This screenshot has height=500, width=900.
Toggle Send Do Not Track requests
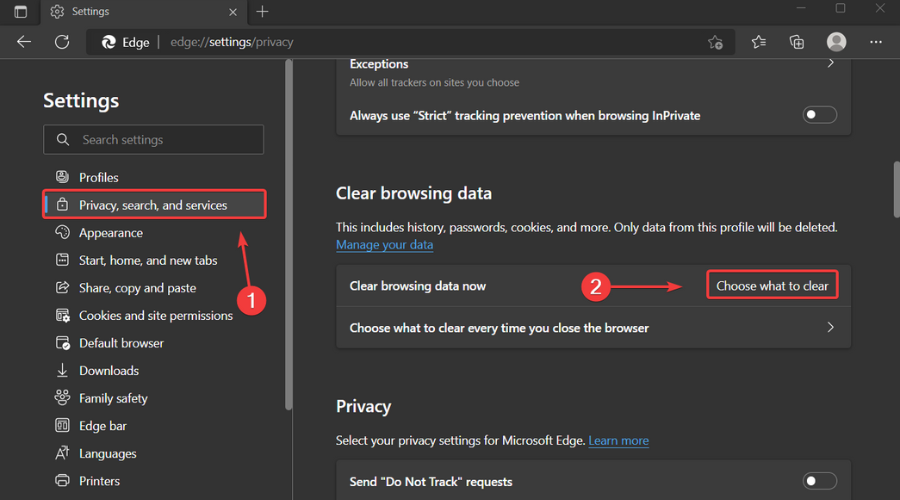[x=819, y=481]
